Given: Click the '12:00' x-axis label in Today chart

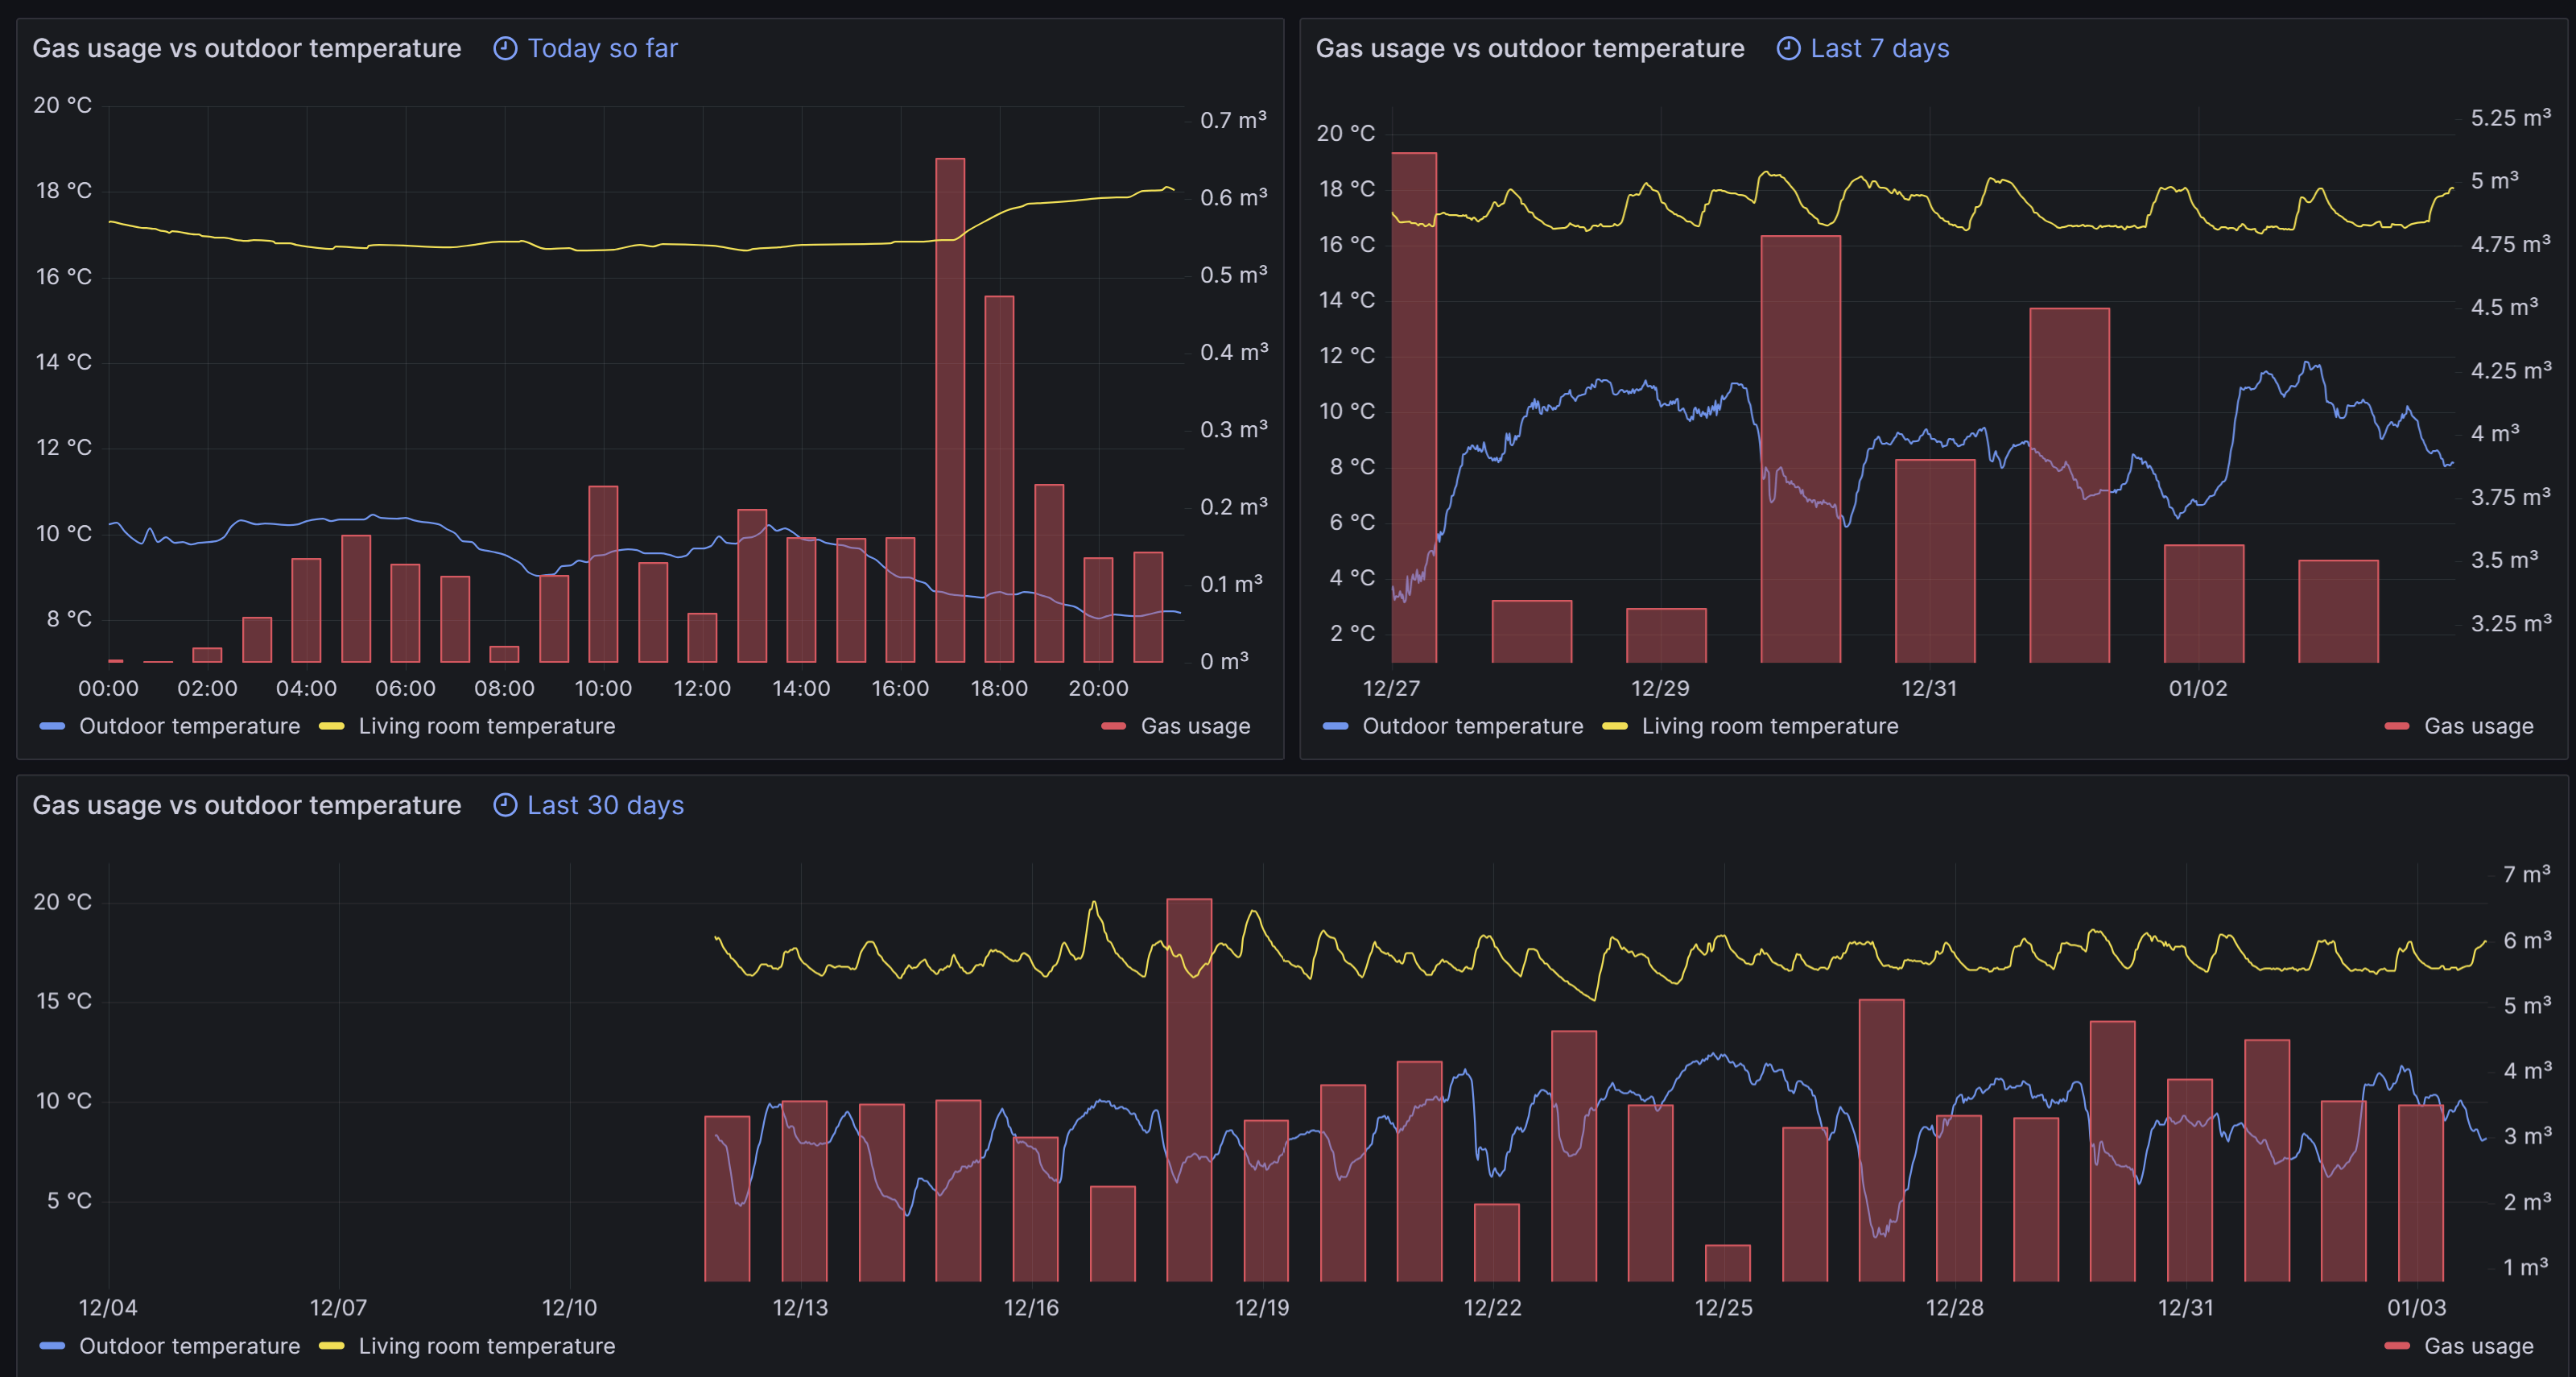Looking at the screenshot, I should click(702, 688).
